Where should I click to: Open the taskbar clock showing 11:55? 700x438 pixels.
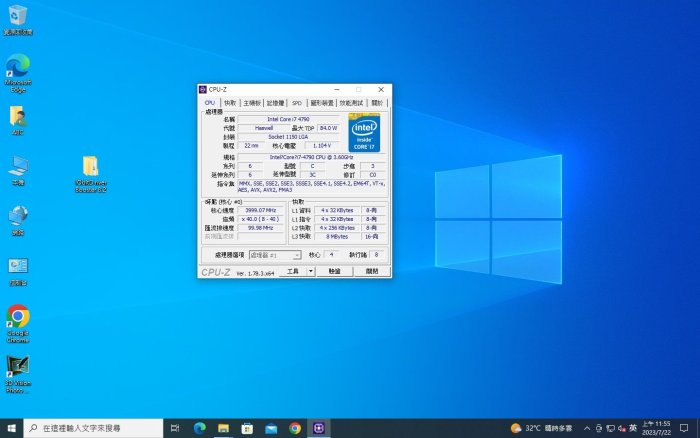[656, 428]
